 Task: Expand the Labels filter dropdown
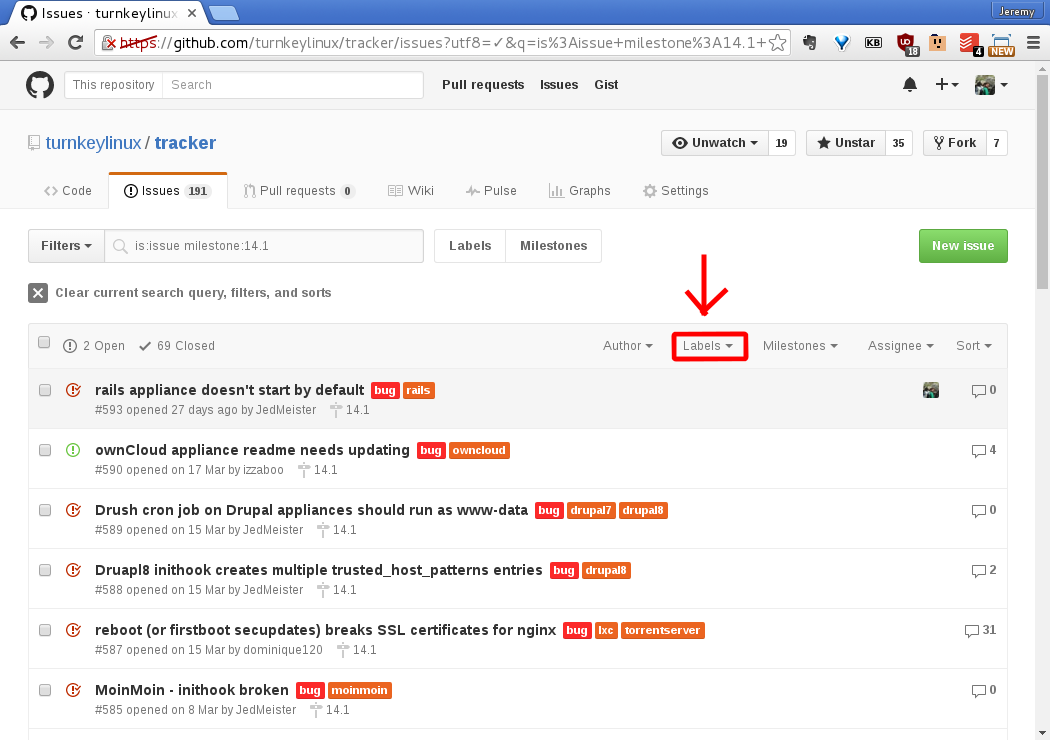coord(709,346)
